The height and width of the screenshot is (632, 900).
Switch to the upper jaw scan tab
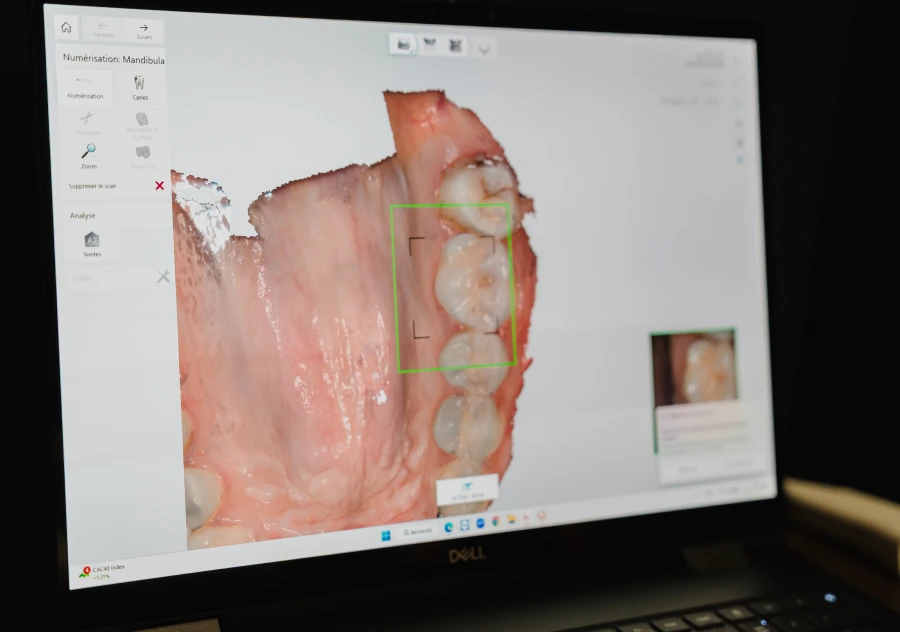[430, 45]
